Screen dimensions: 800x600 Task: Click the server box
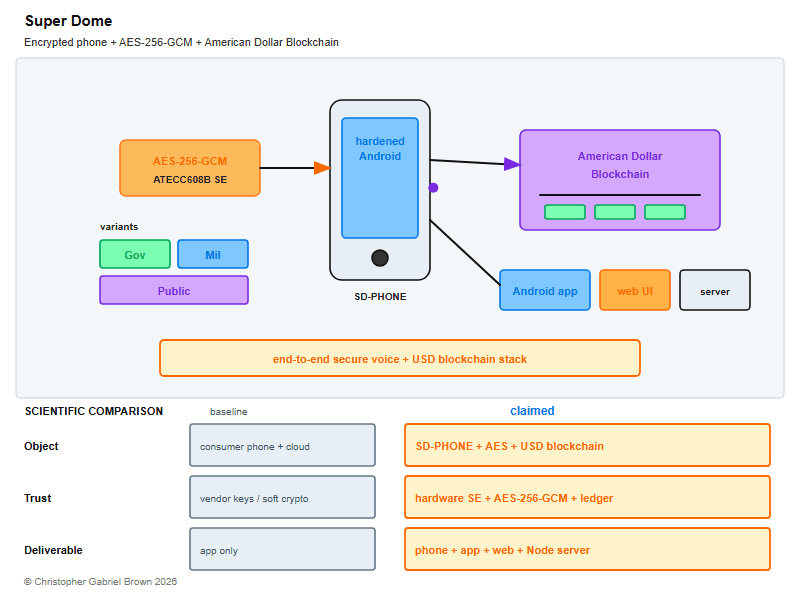click(715, 290)
